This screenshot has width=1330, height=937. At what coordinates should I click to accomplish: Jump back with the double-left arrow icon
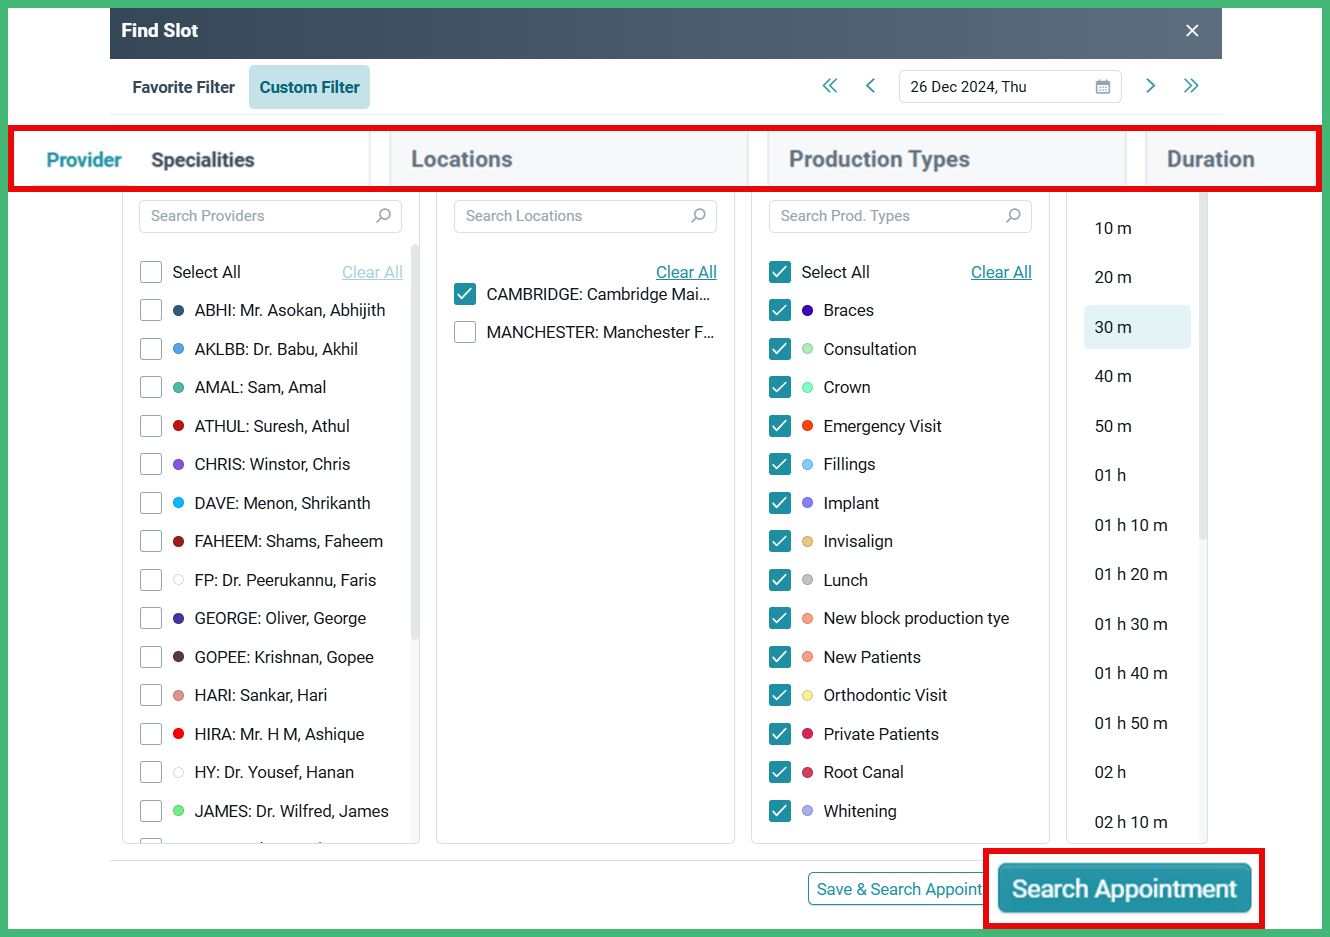[830, 86]
